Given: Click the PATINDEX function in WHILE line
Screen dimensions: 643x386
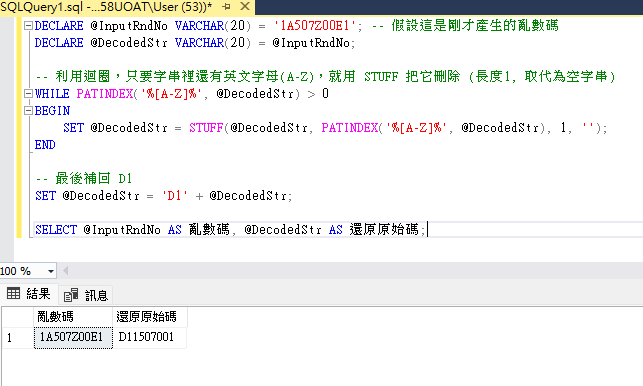Looking at the screenshot, I should (x=105, y=94).
